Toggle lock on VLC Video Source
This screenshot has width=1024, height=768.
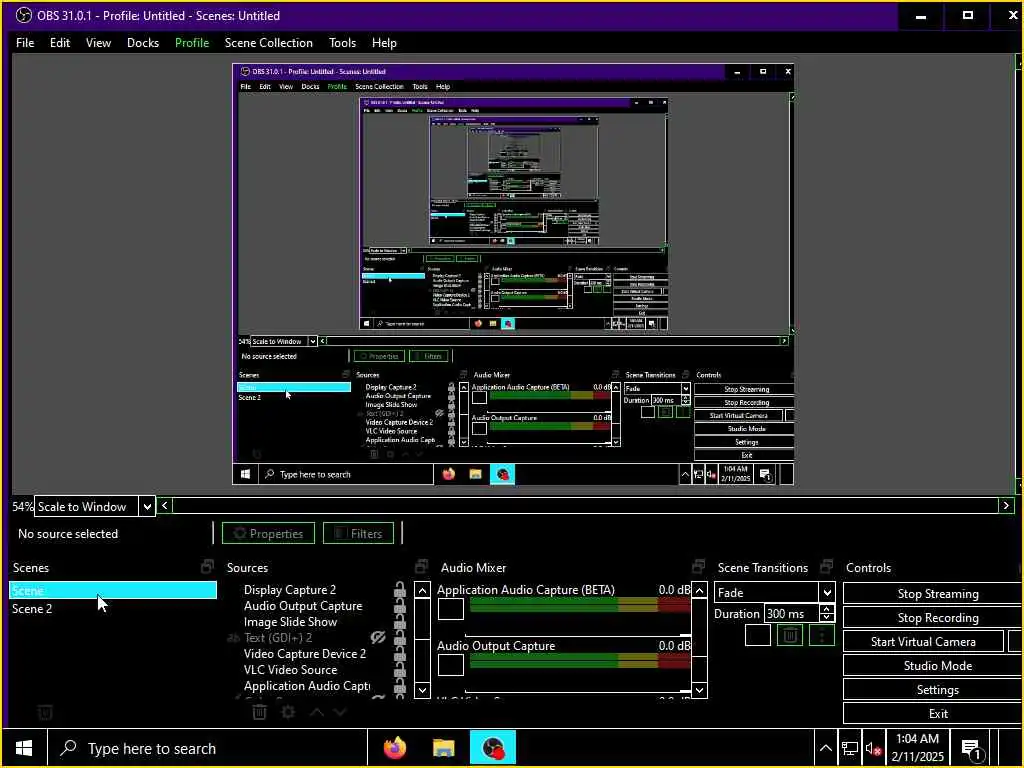click(400, 670)
